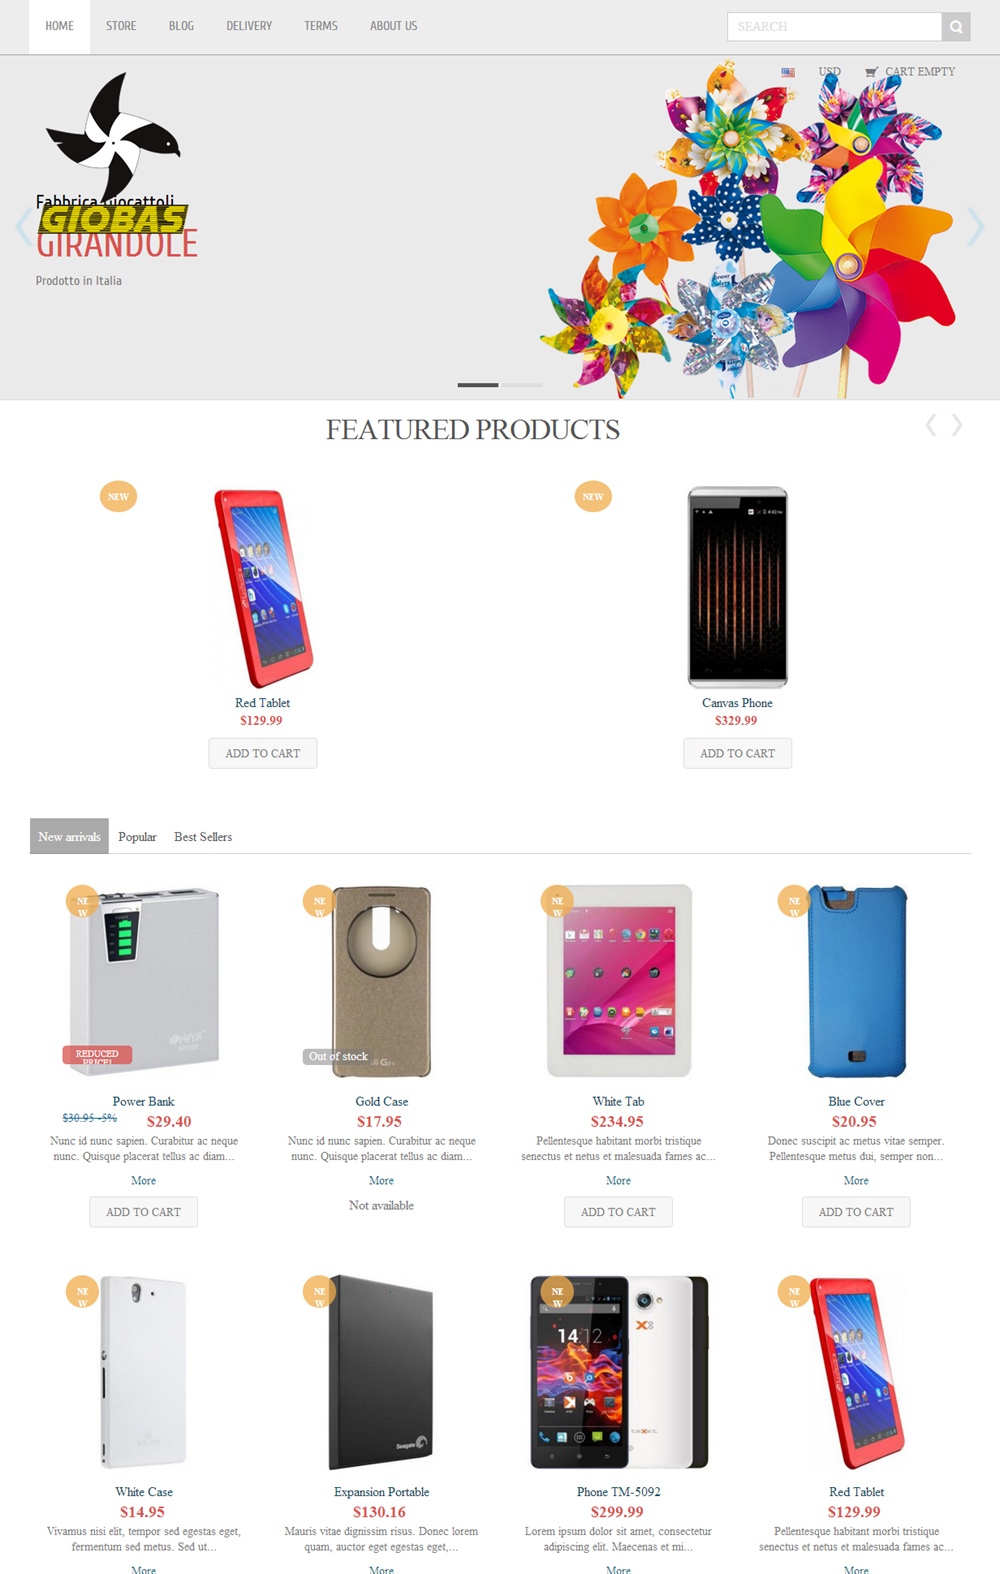Add Power Bank to cart
The image size is (1000, 1574).
pyautogui.click(x=144, y=1212)
